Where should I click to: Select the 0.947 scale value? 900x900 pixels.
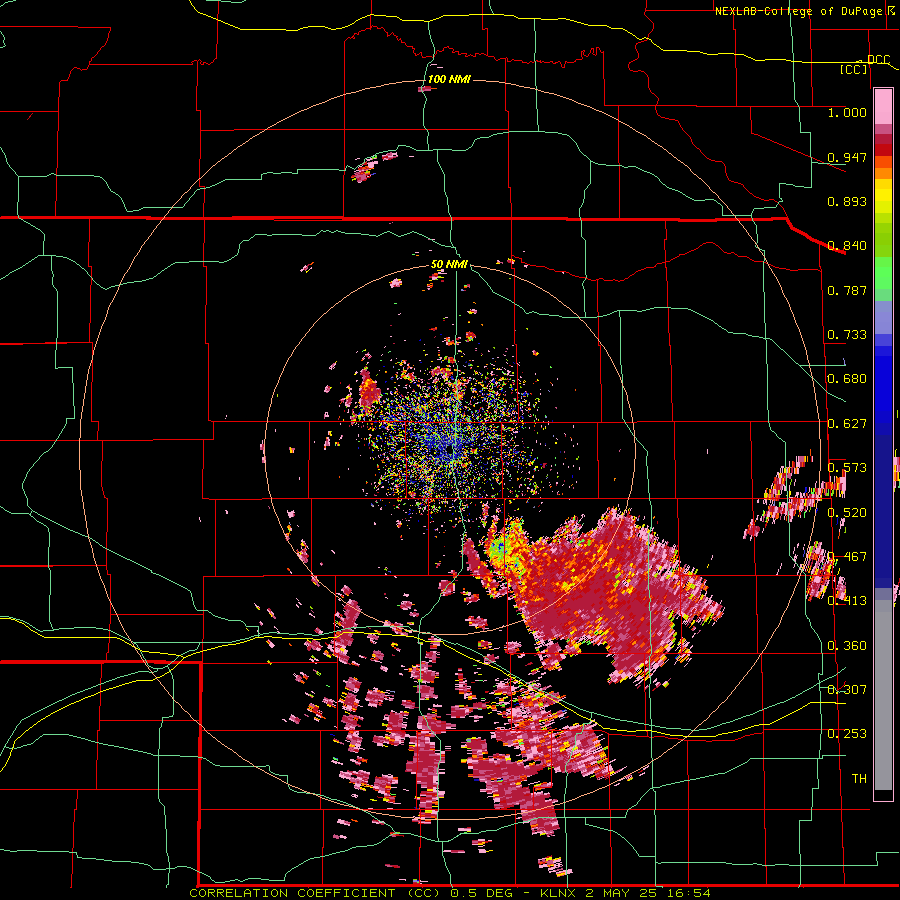coord(847,157)
